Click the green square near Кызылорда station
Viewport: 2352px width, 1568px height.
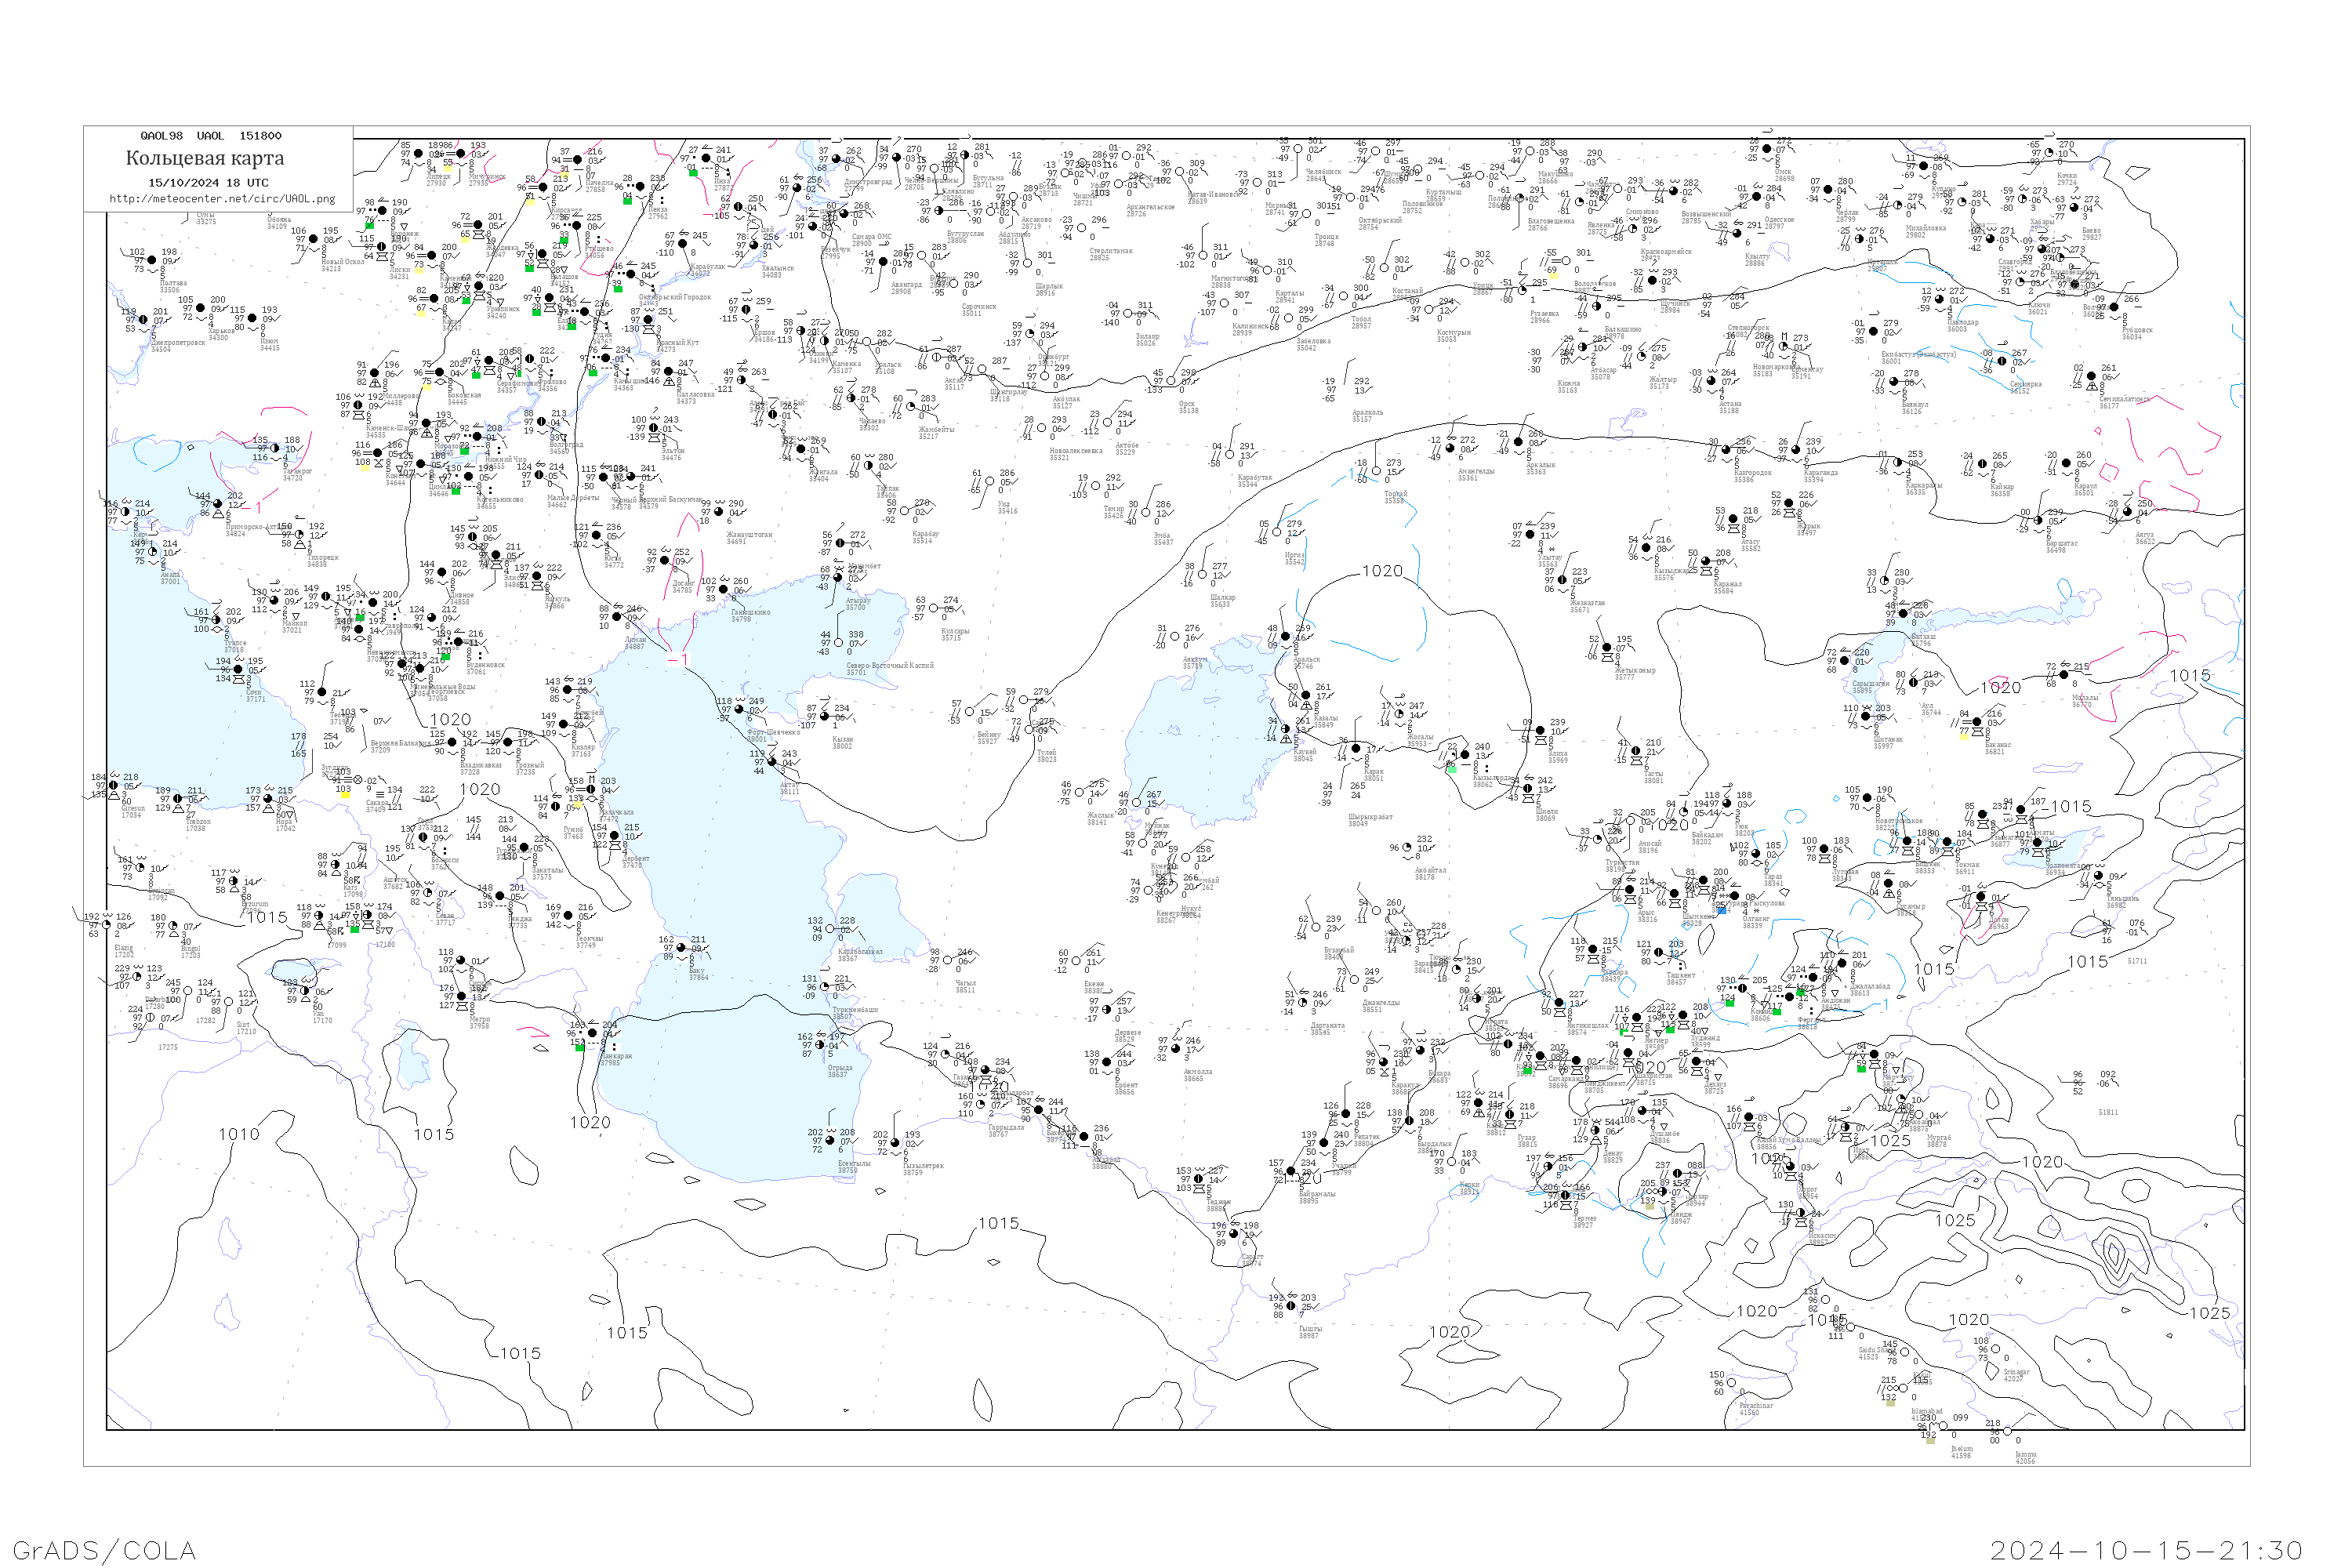click(1451, 769)
